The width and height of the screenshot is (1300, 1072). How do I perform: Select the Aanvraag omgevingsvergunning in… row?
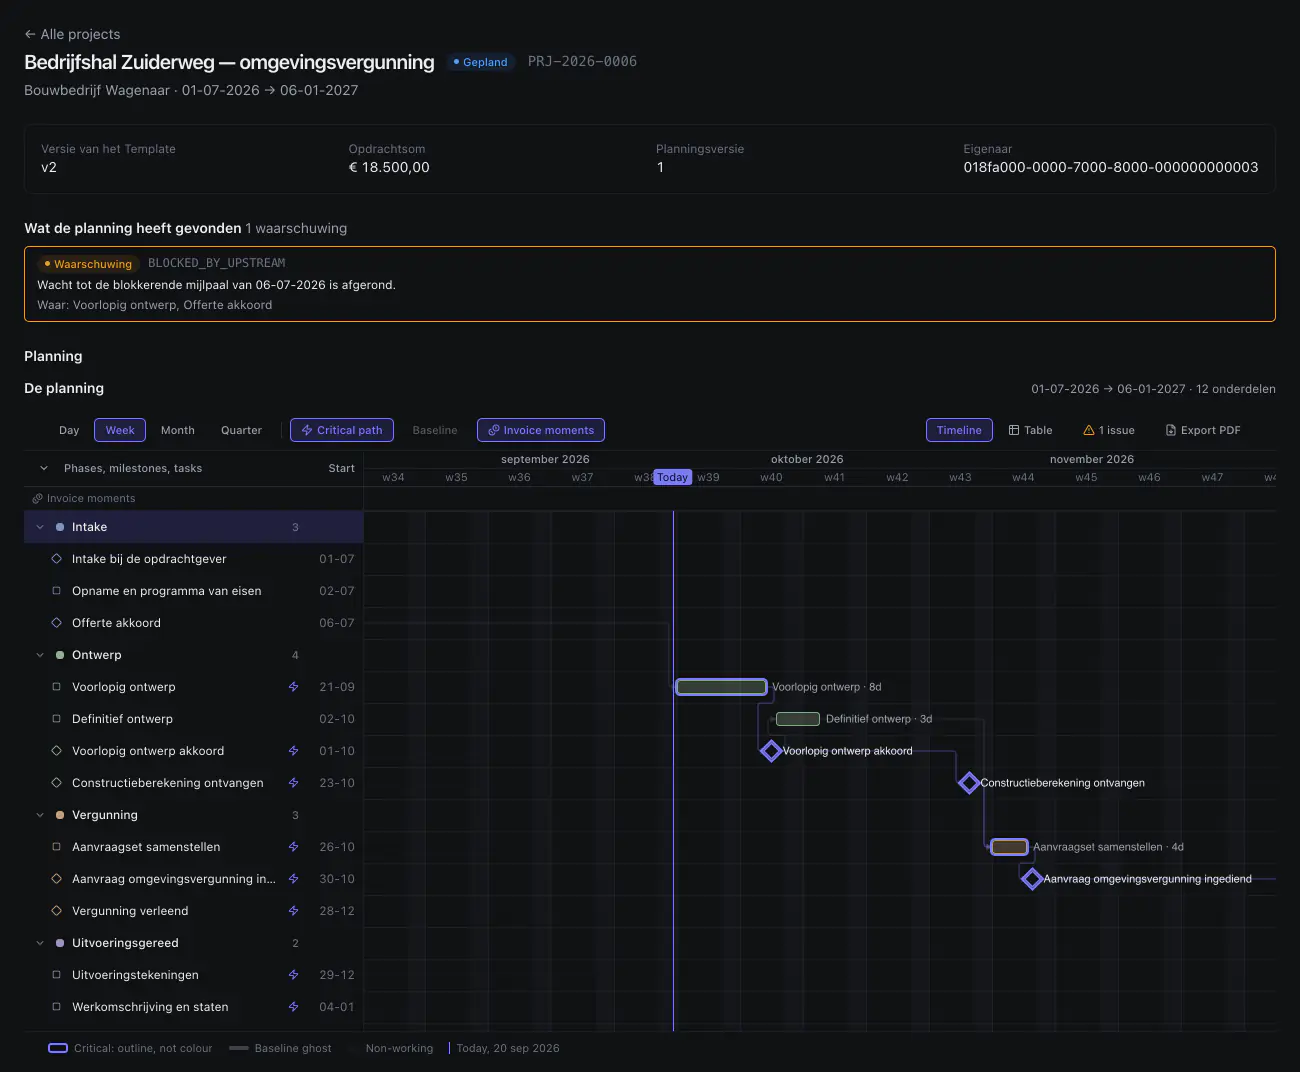pos(194,879)
